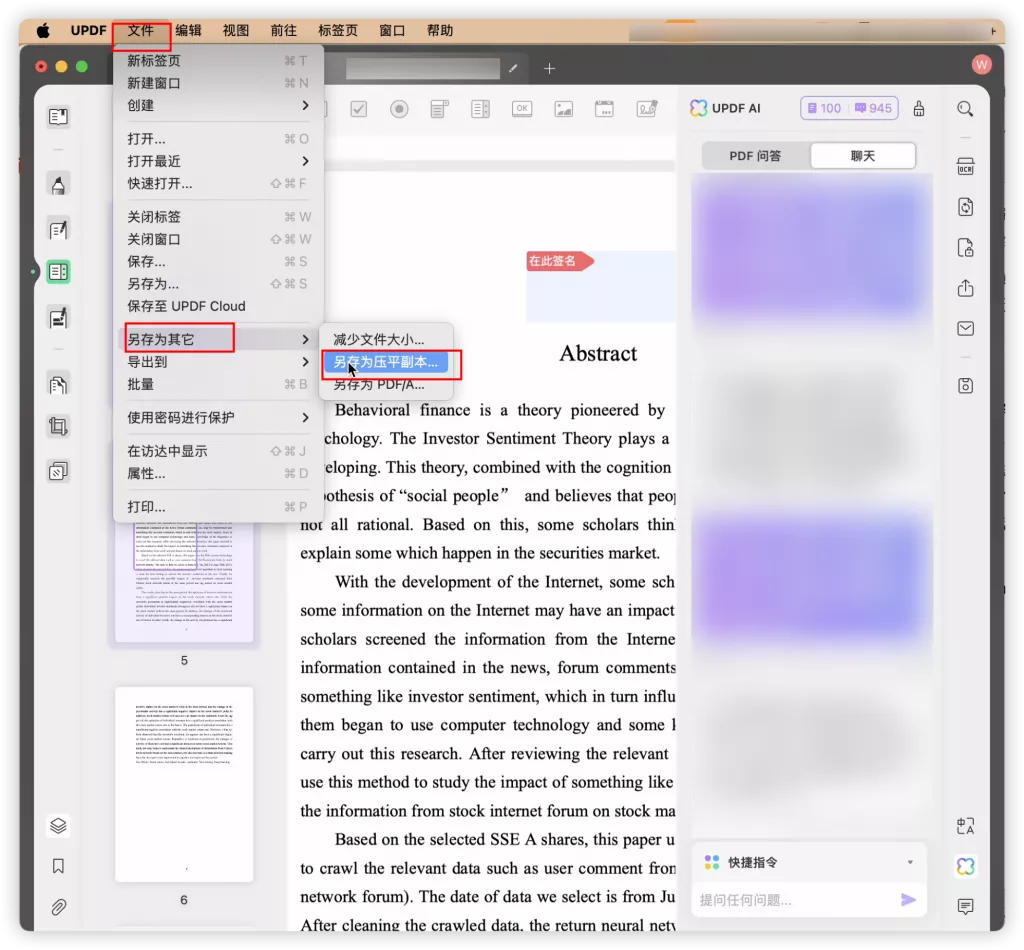
Task: Select 属性... menu item
Action: 218,473
